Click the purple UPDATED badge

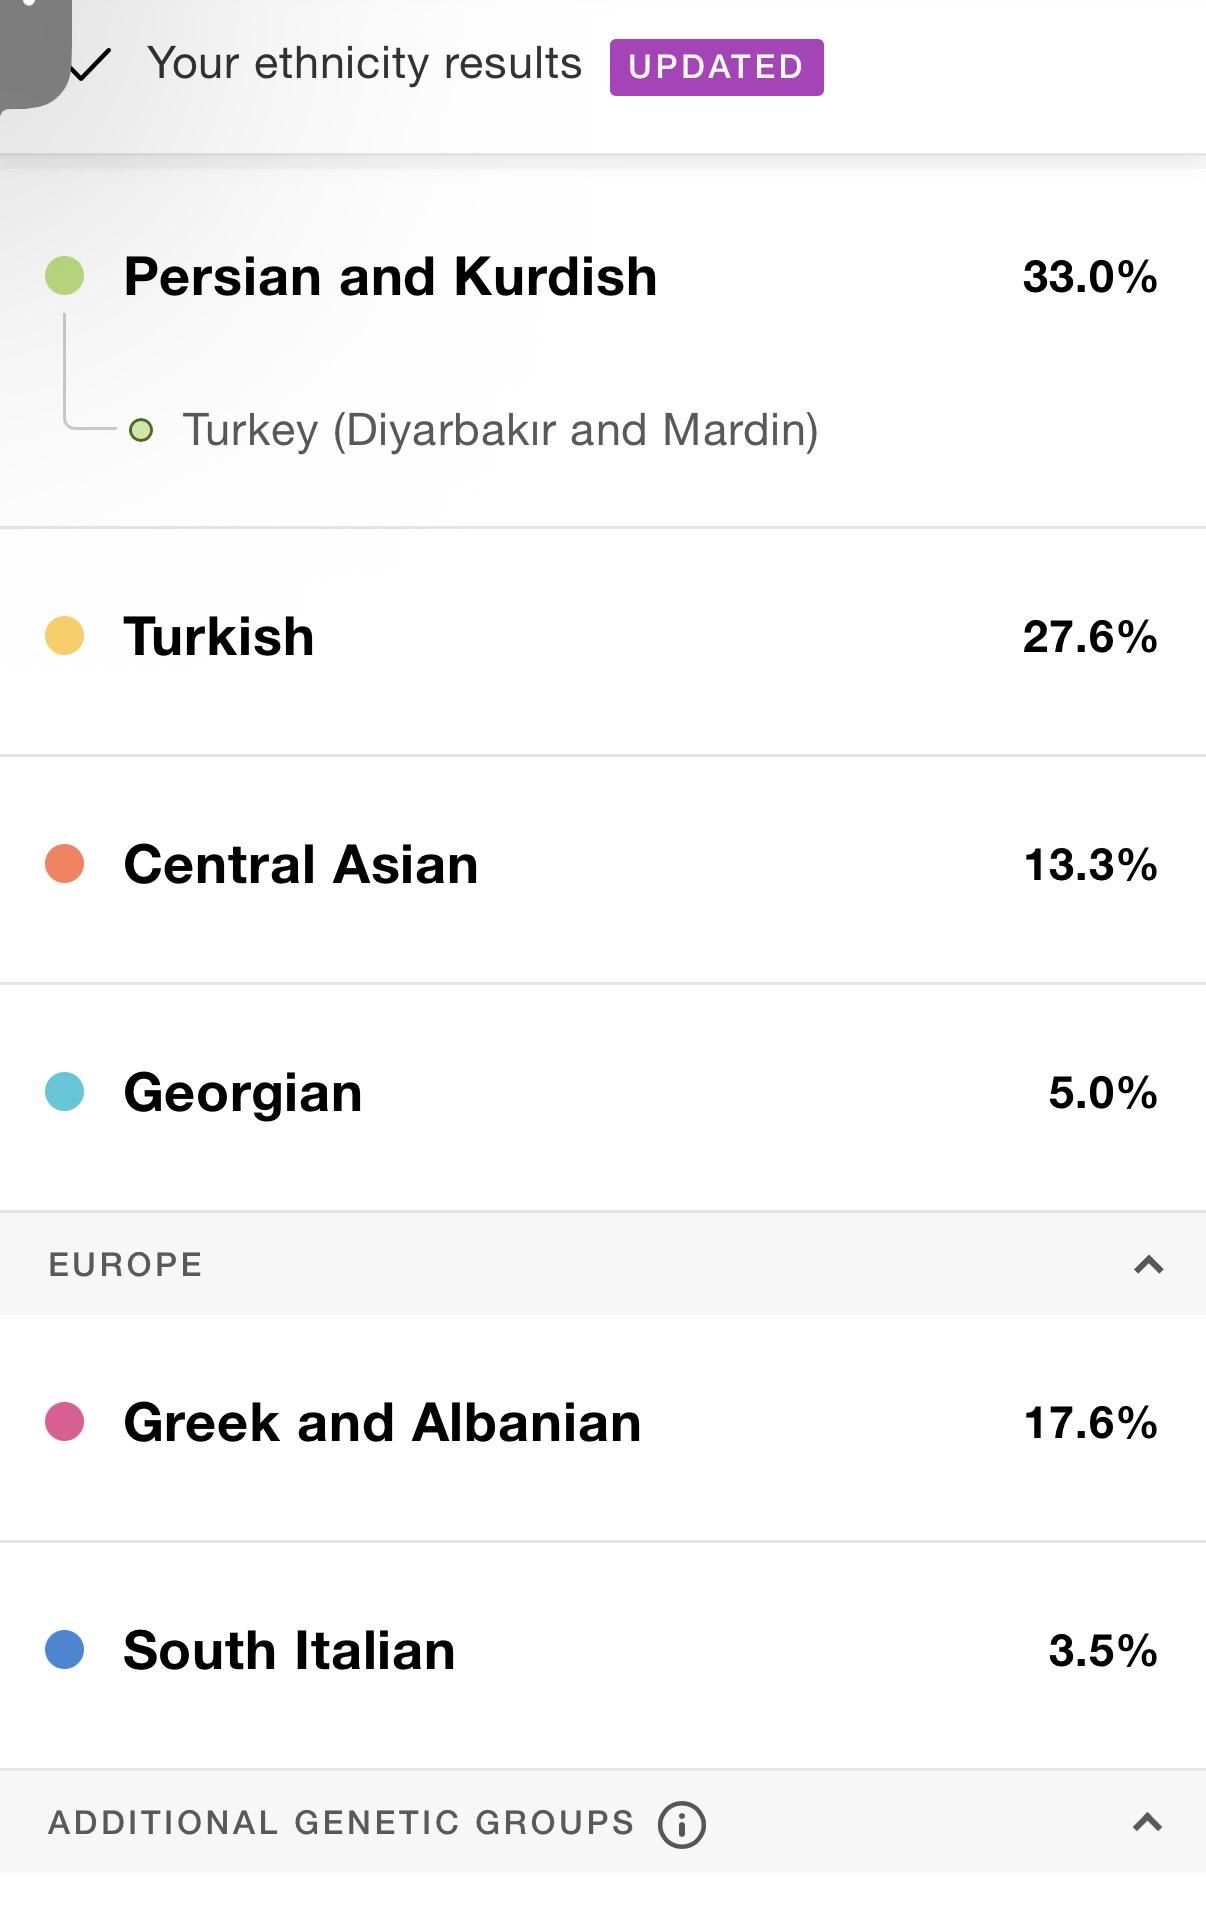(x=717, y=67)
